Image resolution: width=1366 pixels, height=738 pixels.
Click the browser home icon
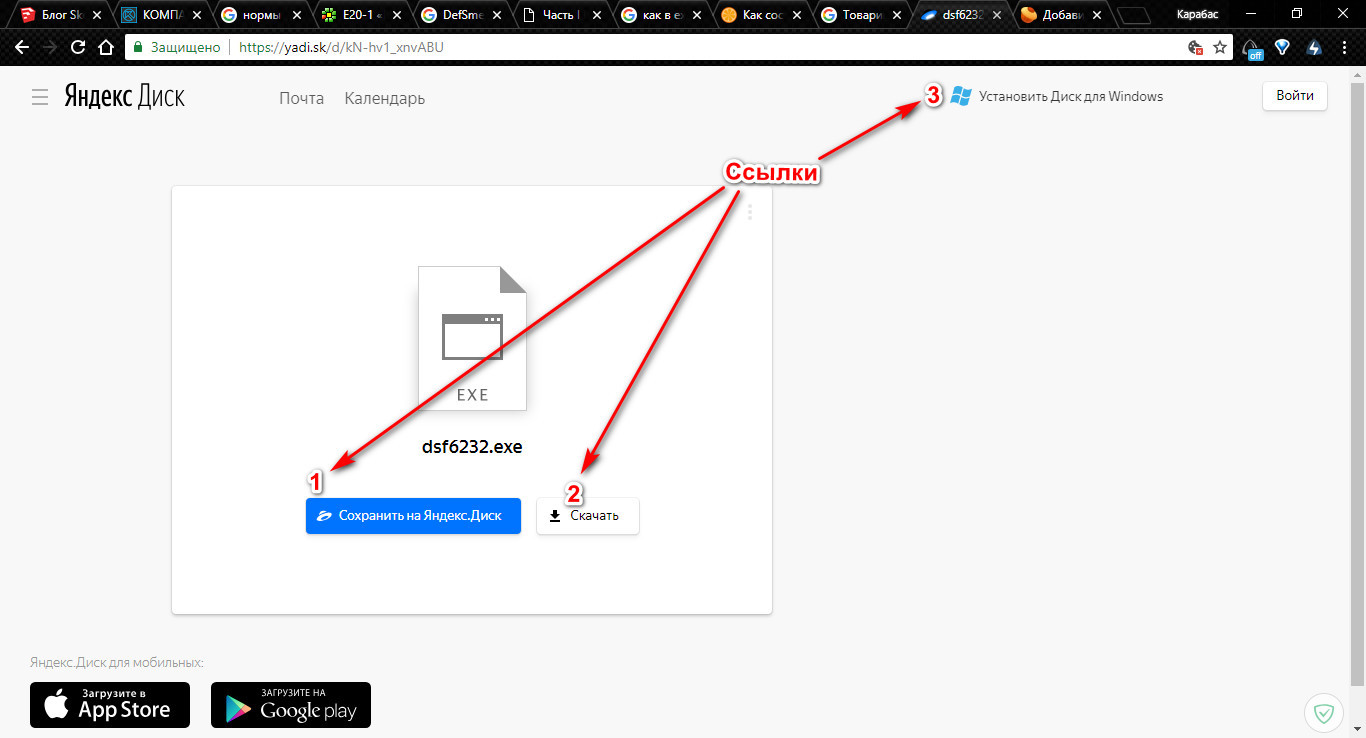click(x=106, y=47)
